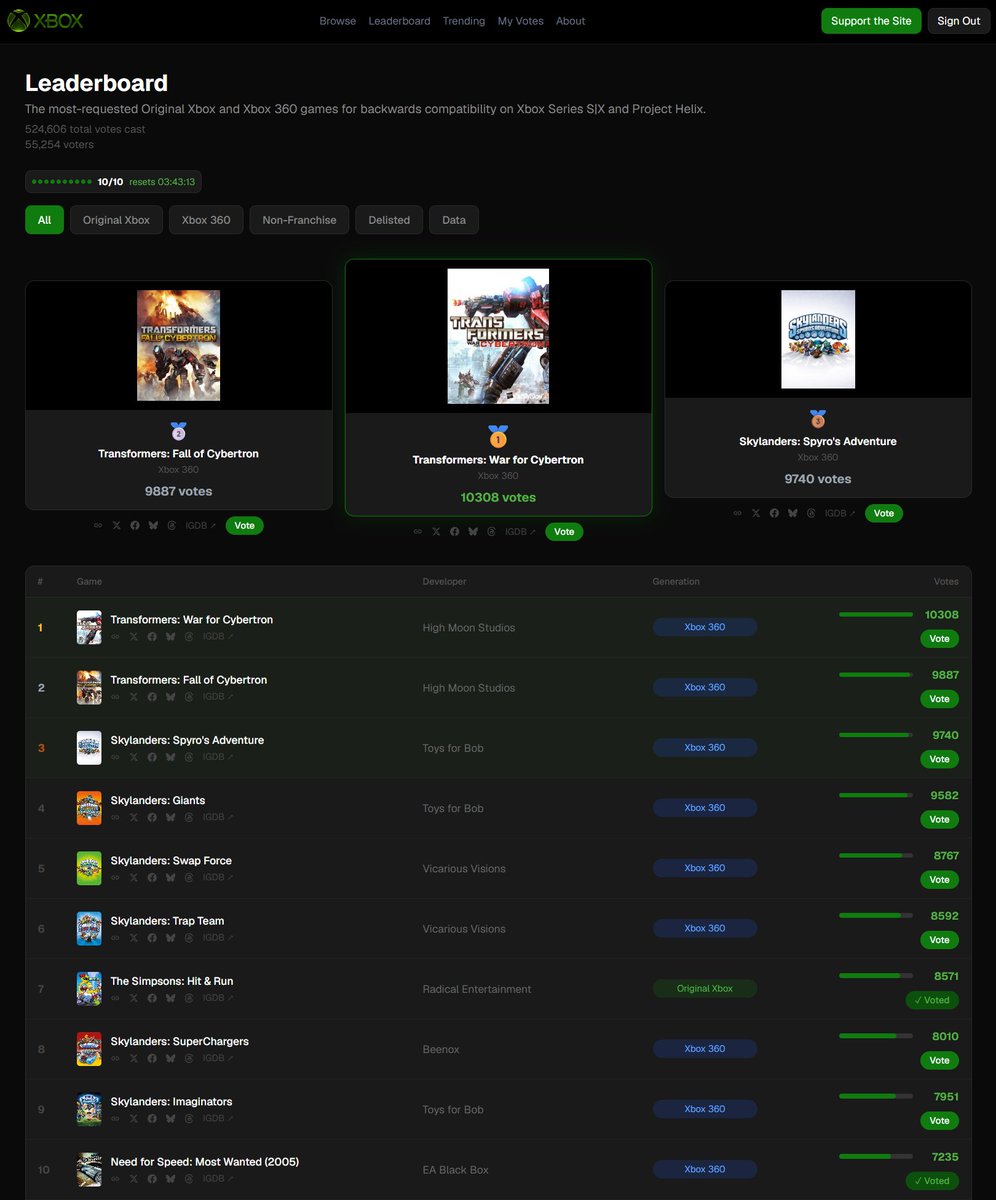View My Votes page
Viewport: 996px width, 1200px height.
(520, 21)
